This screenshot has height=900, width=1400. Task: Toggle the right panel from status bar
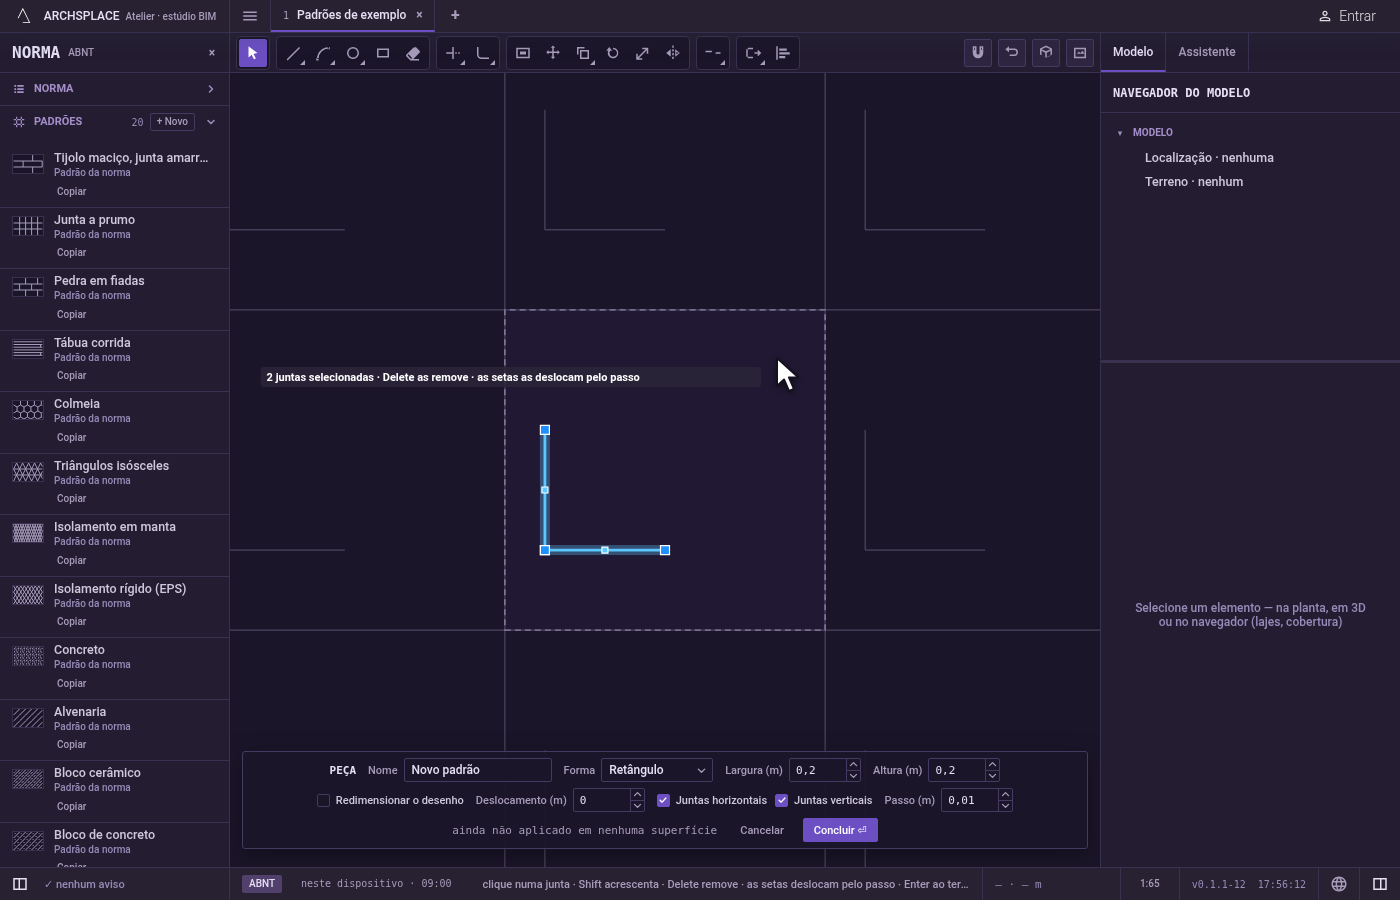tap(1380, 884)
